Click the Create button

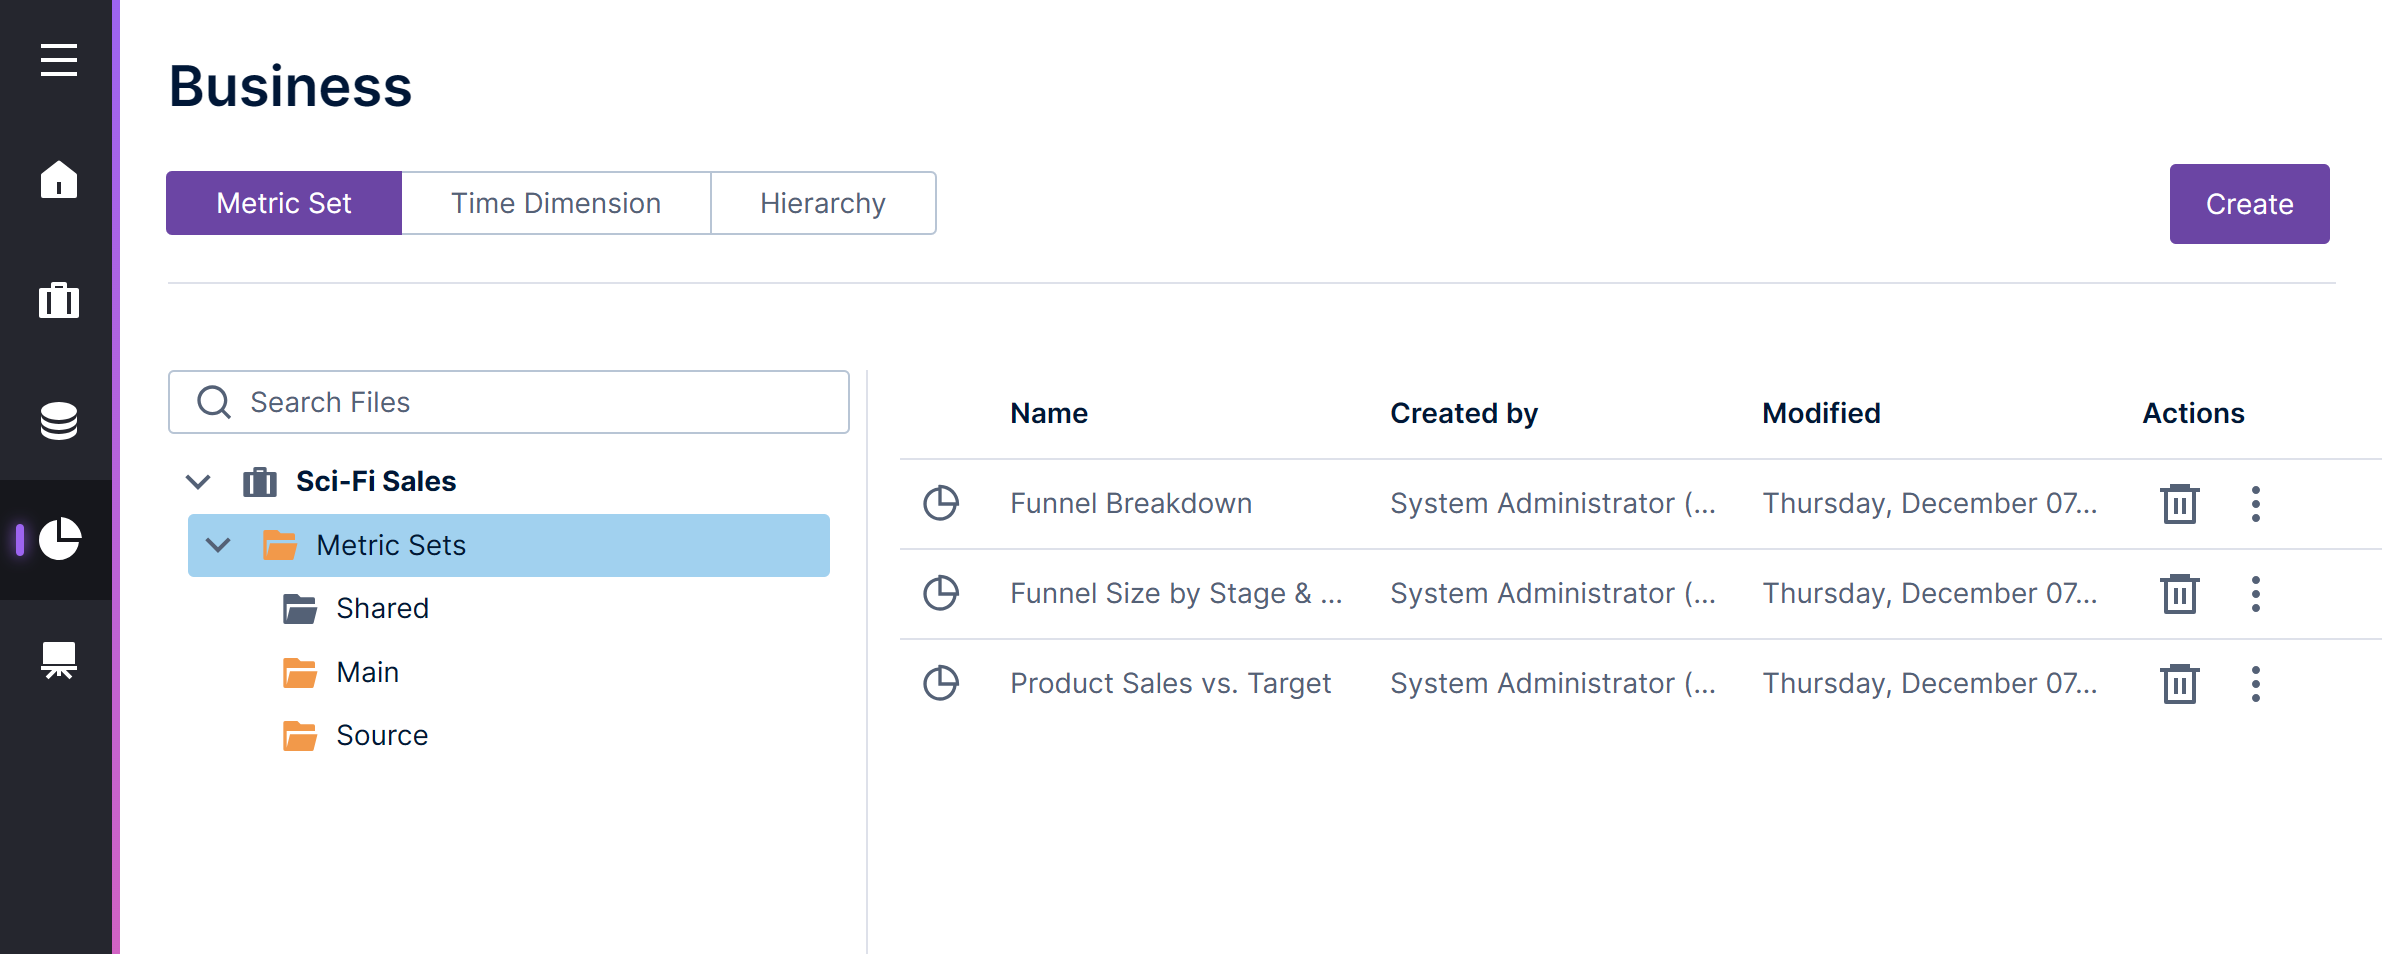point(2249,204)
